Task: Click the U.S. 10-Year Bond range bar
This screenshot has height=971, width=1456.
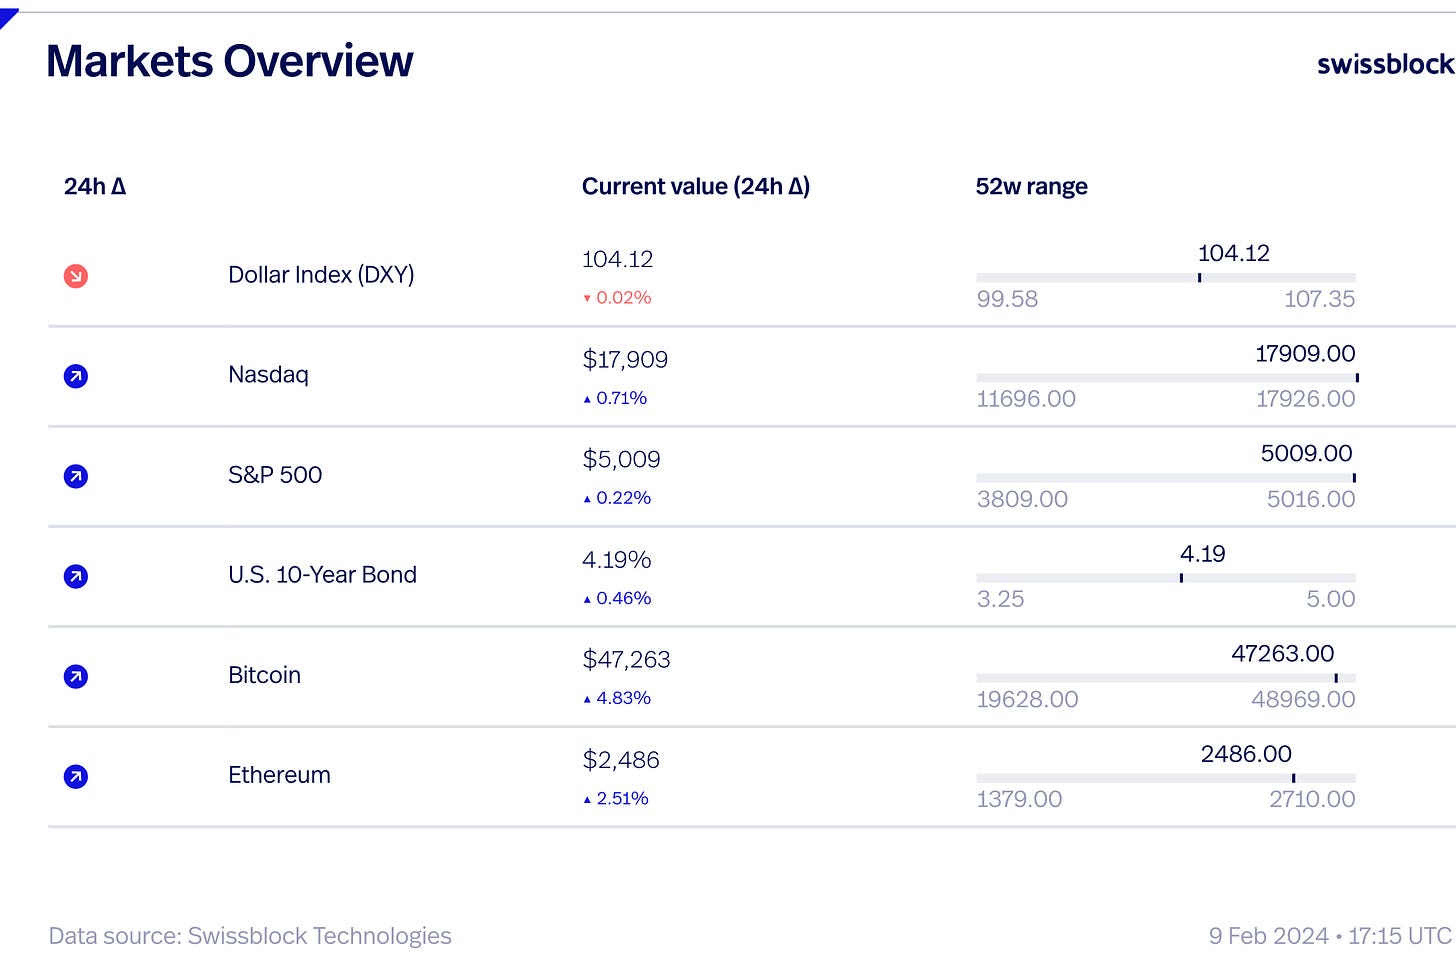Action: pos(1166,577)
